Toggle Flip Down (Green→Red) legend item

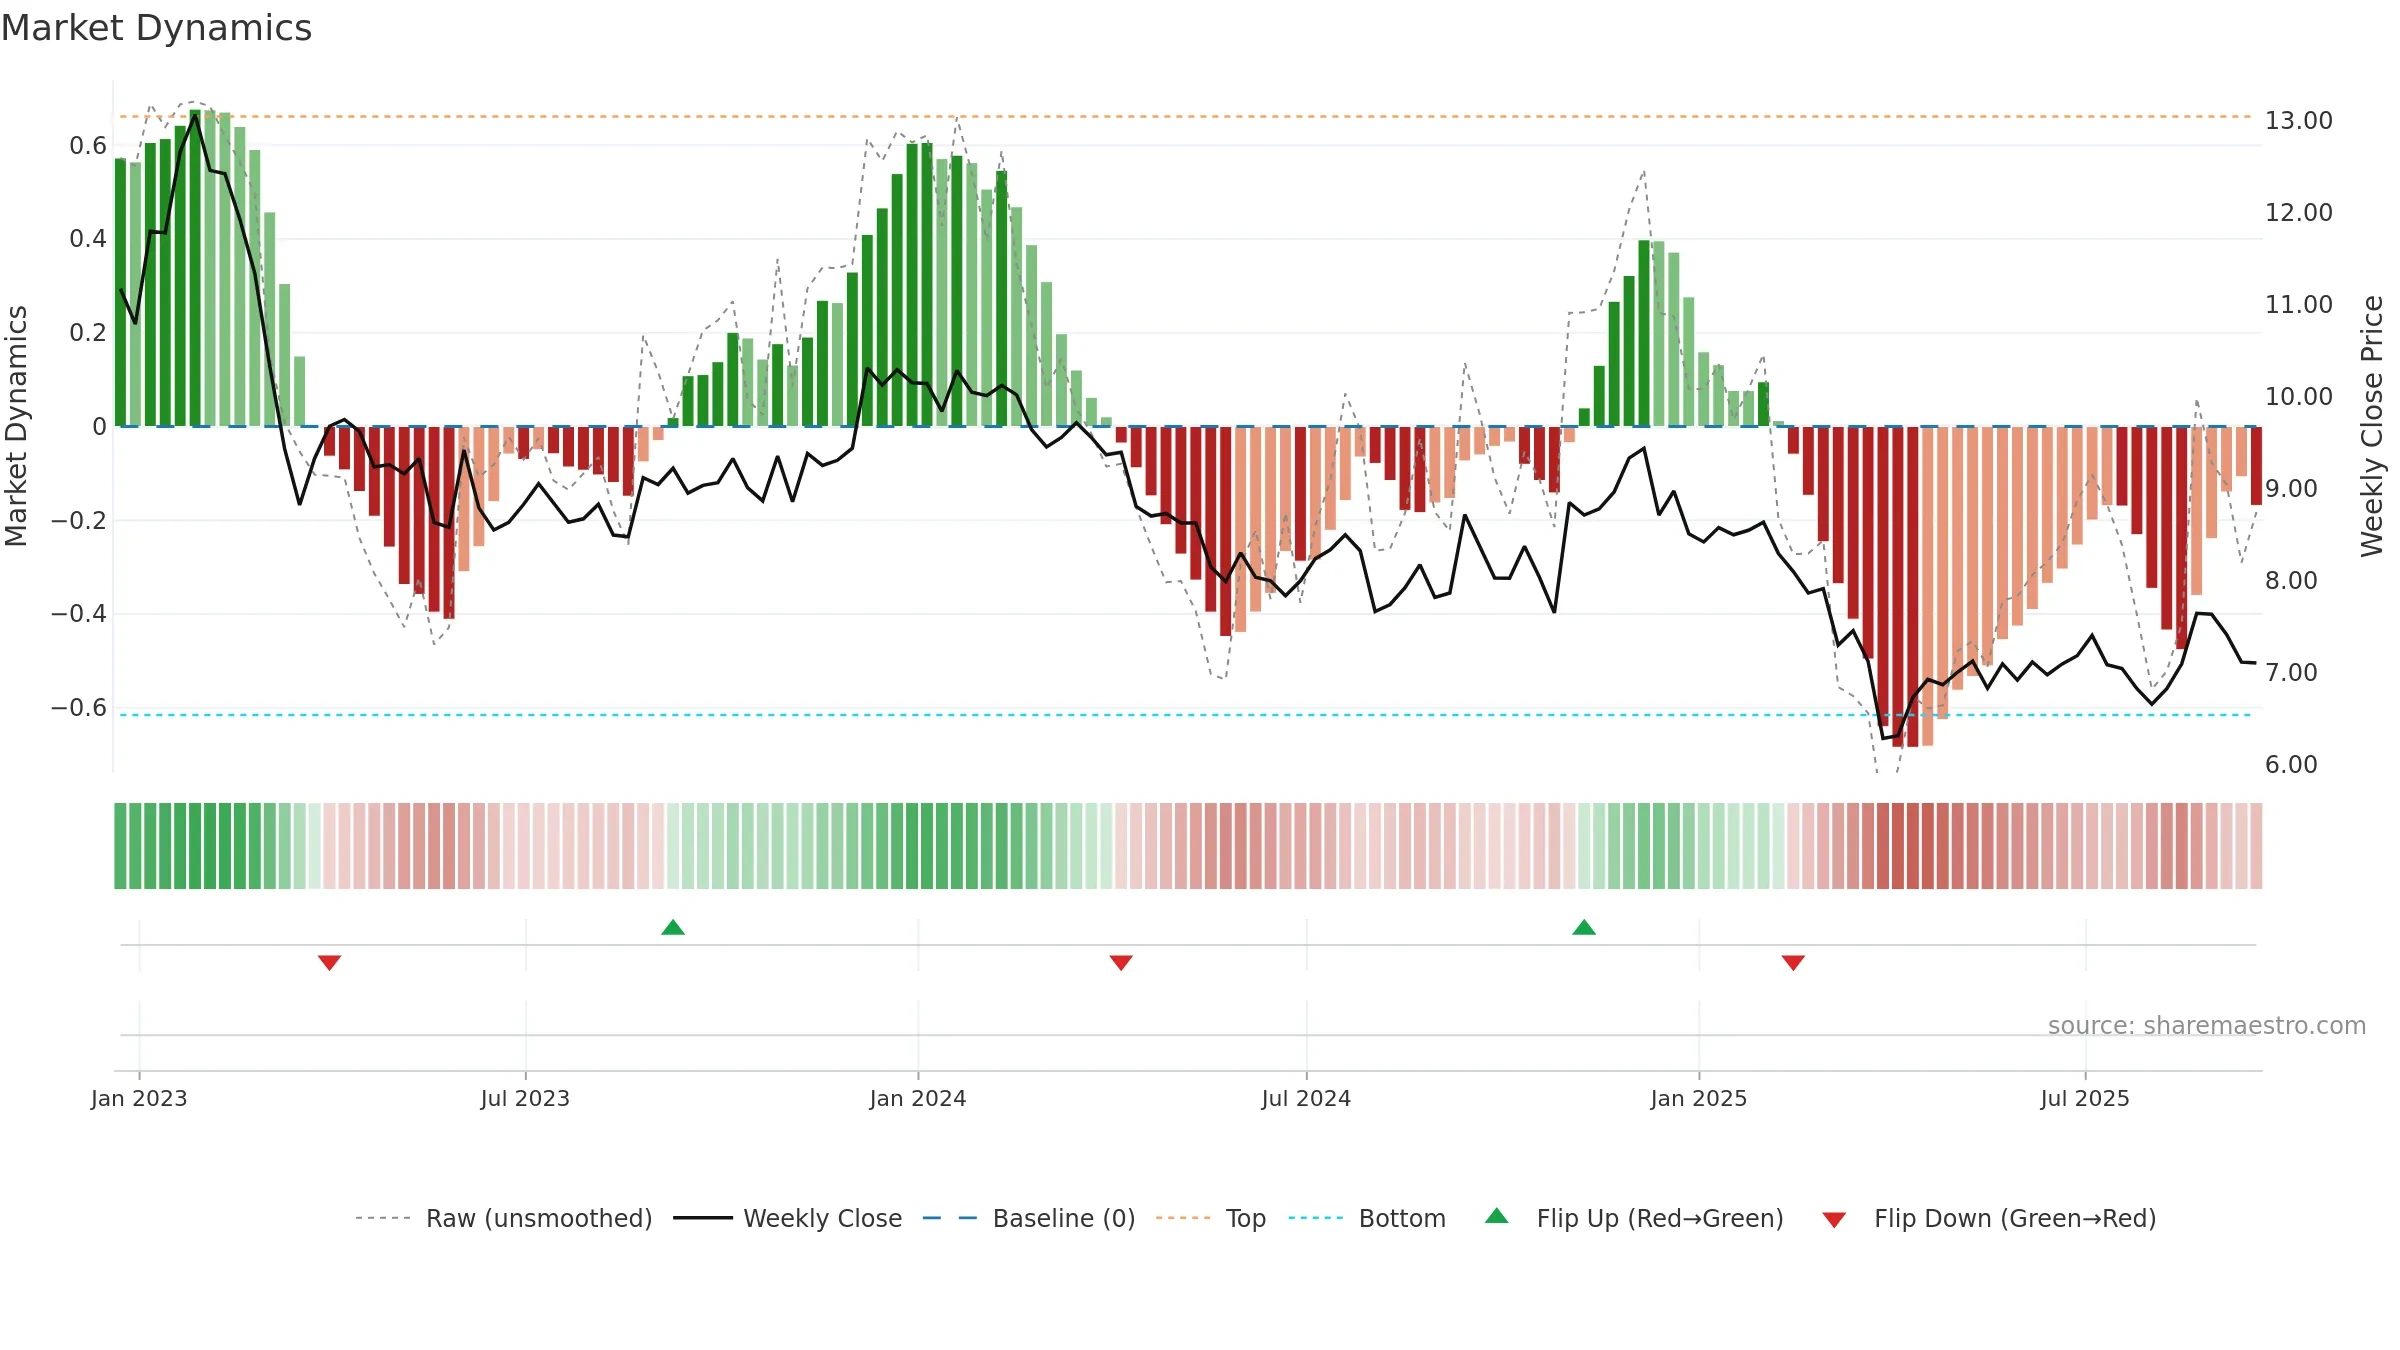[1989, 1218]
